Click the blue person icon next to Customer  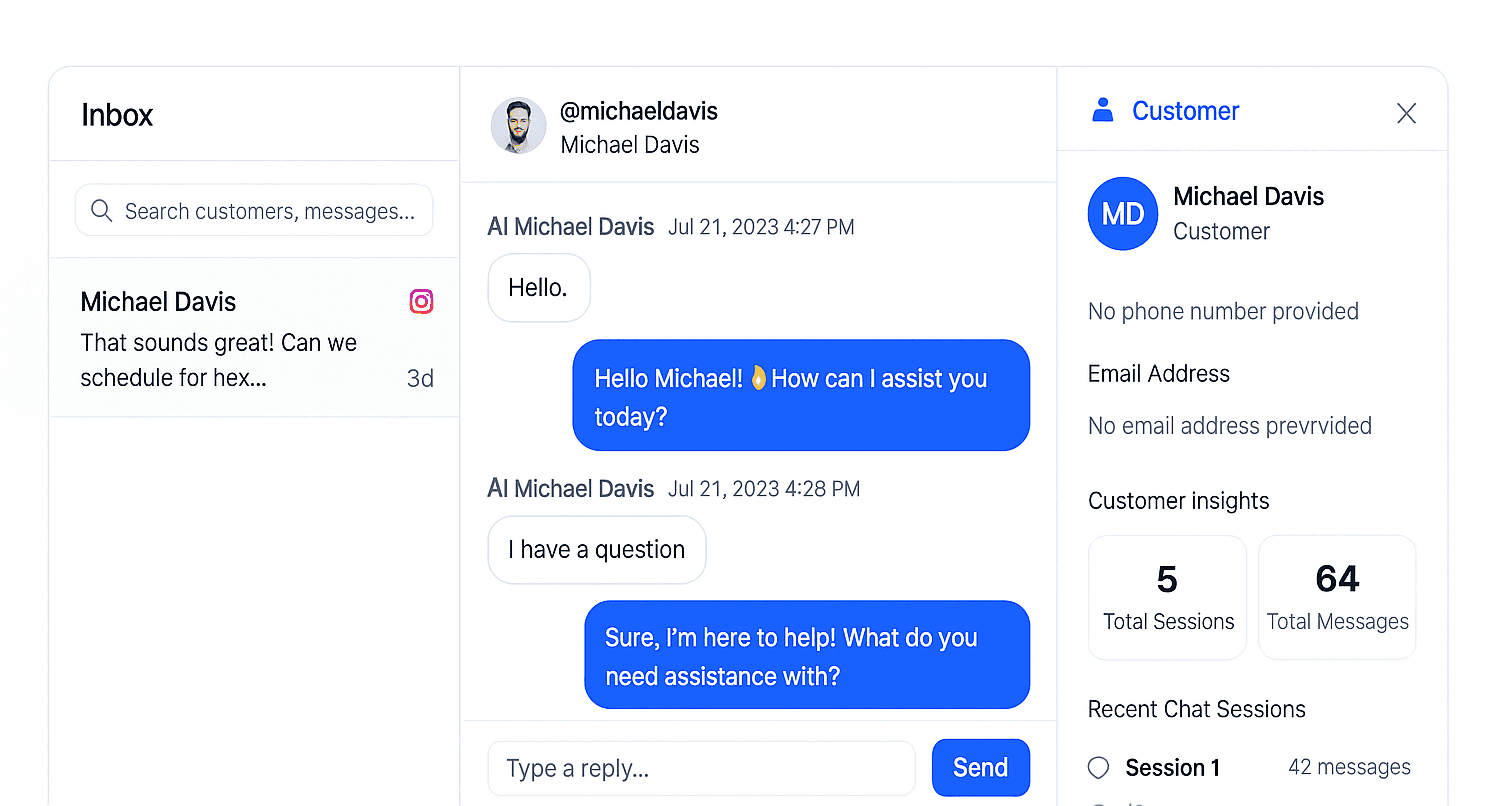coord(1101,111)
